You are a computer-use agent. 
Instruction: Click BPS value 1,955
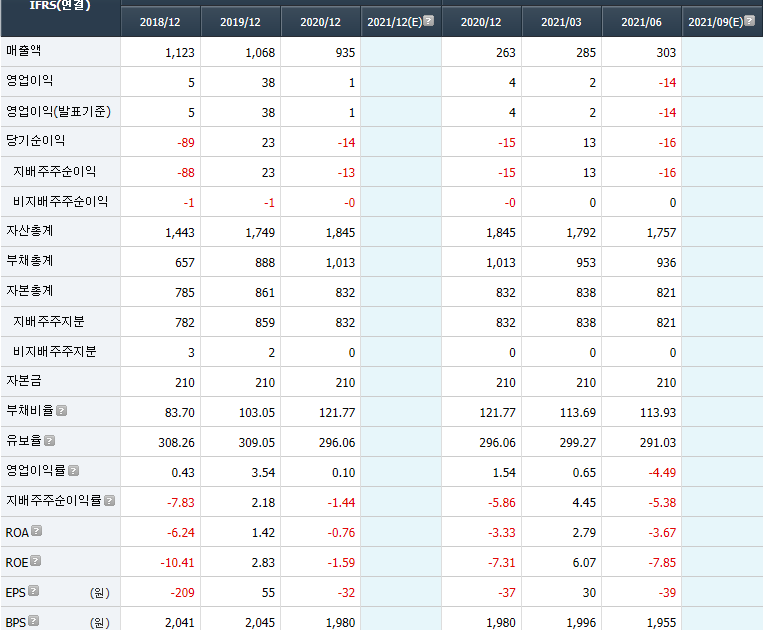(x=661, y=623)
